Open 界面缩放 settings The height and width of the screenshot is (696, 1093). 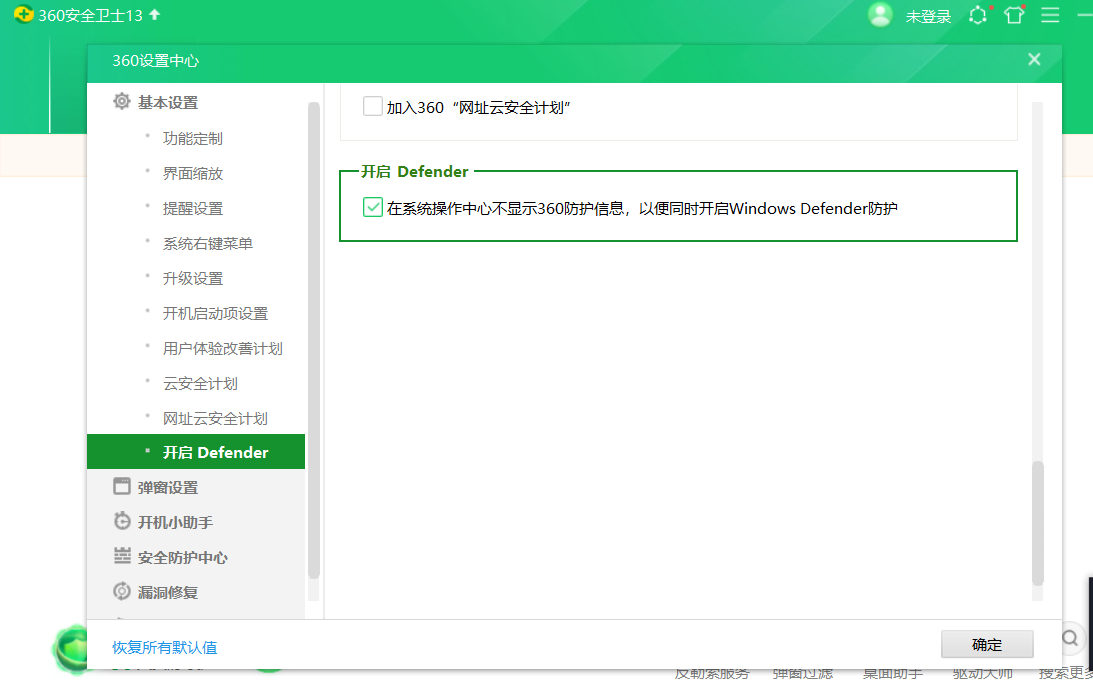click(x=193, y=174)
